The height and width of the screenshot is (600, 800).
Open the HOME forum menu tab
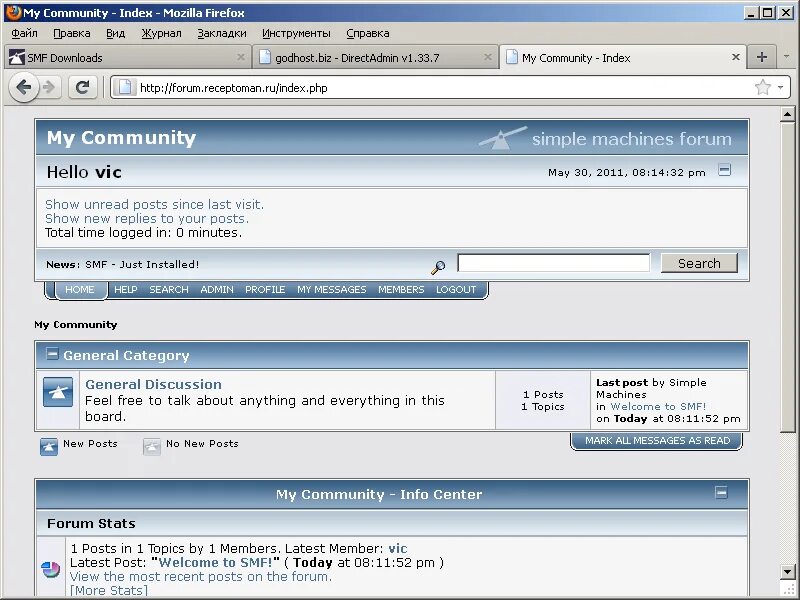[80, 289]
